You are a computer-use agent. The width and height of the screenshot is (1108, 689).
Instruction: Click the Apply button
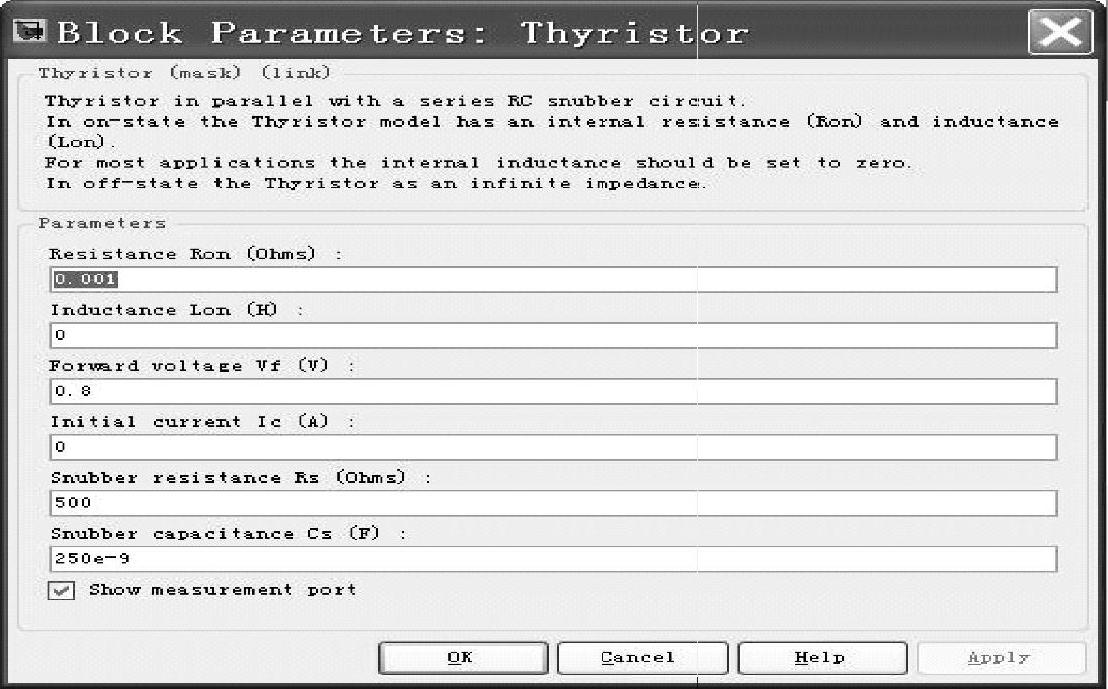coord(1000,658)
